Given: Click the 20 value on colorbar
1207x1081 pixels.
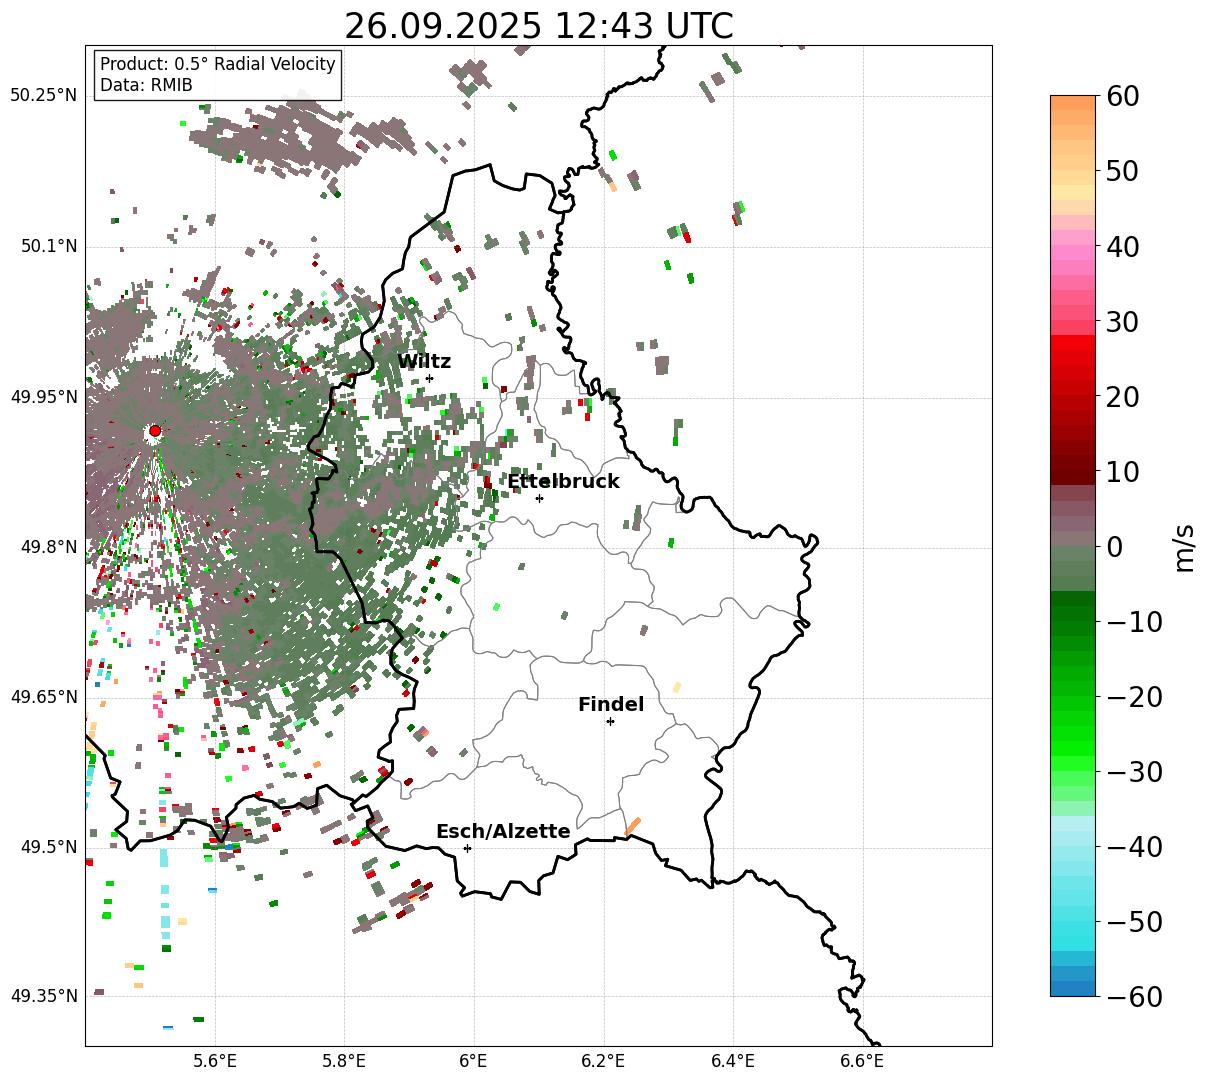Looking at the screenshot, I should pos(1122,397).
